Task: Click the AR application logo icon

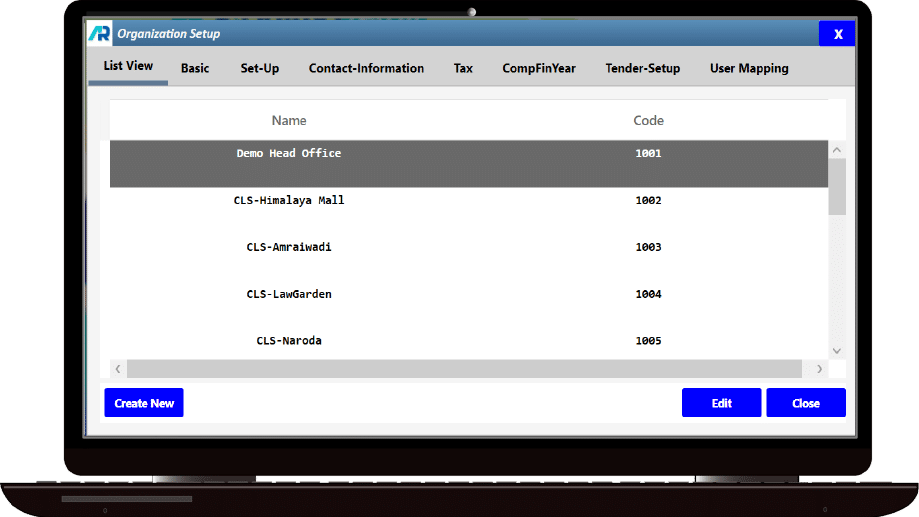Action: (100, 34)
